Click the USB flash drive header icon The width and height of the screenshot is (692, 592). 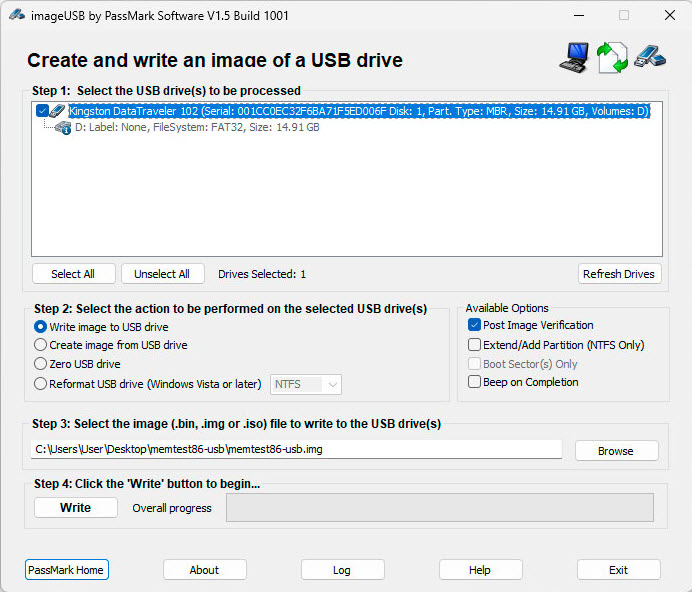tap(648, 57)
